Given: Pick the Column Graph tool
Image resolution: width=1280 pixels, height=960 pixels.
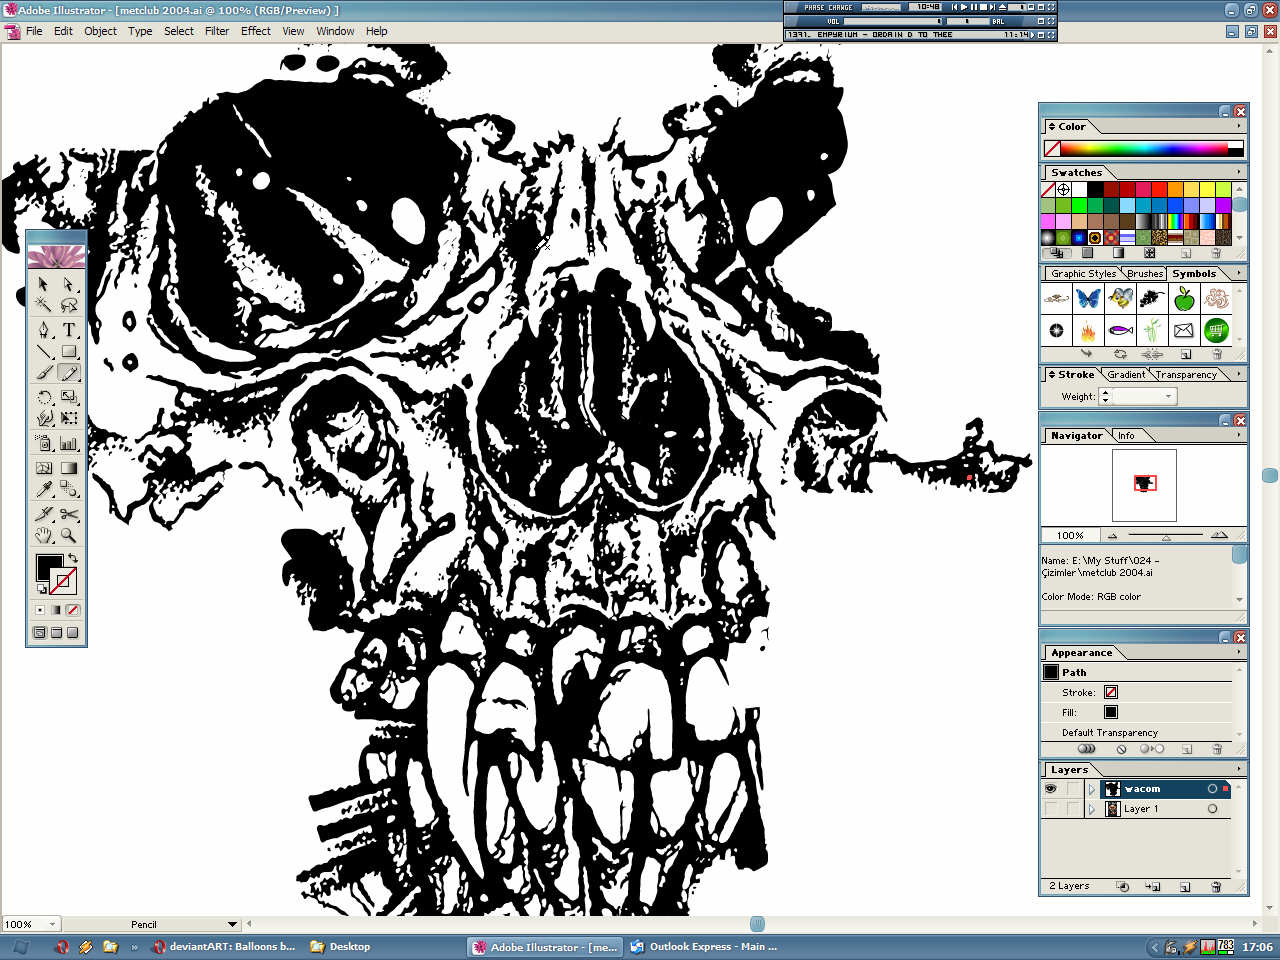Looking at the screenshot, I should point(69,443).
